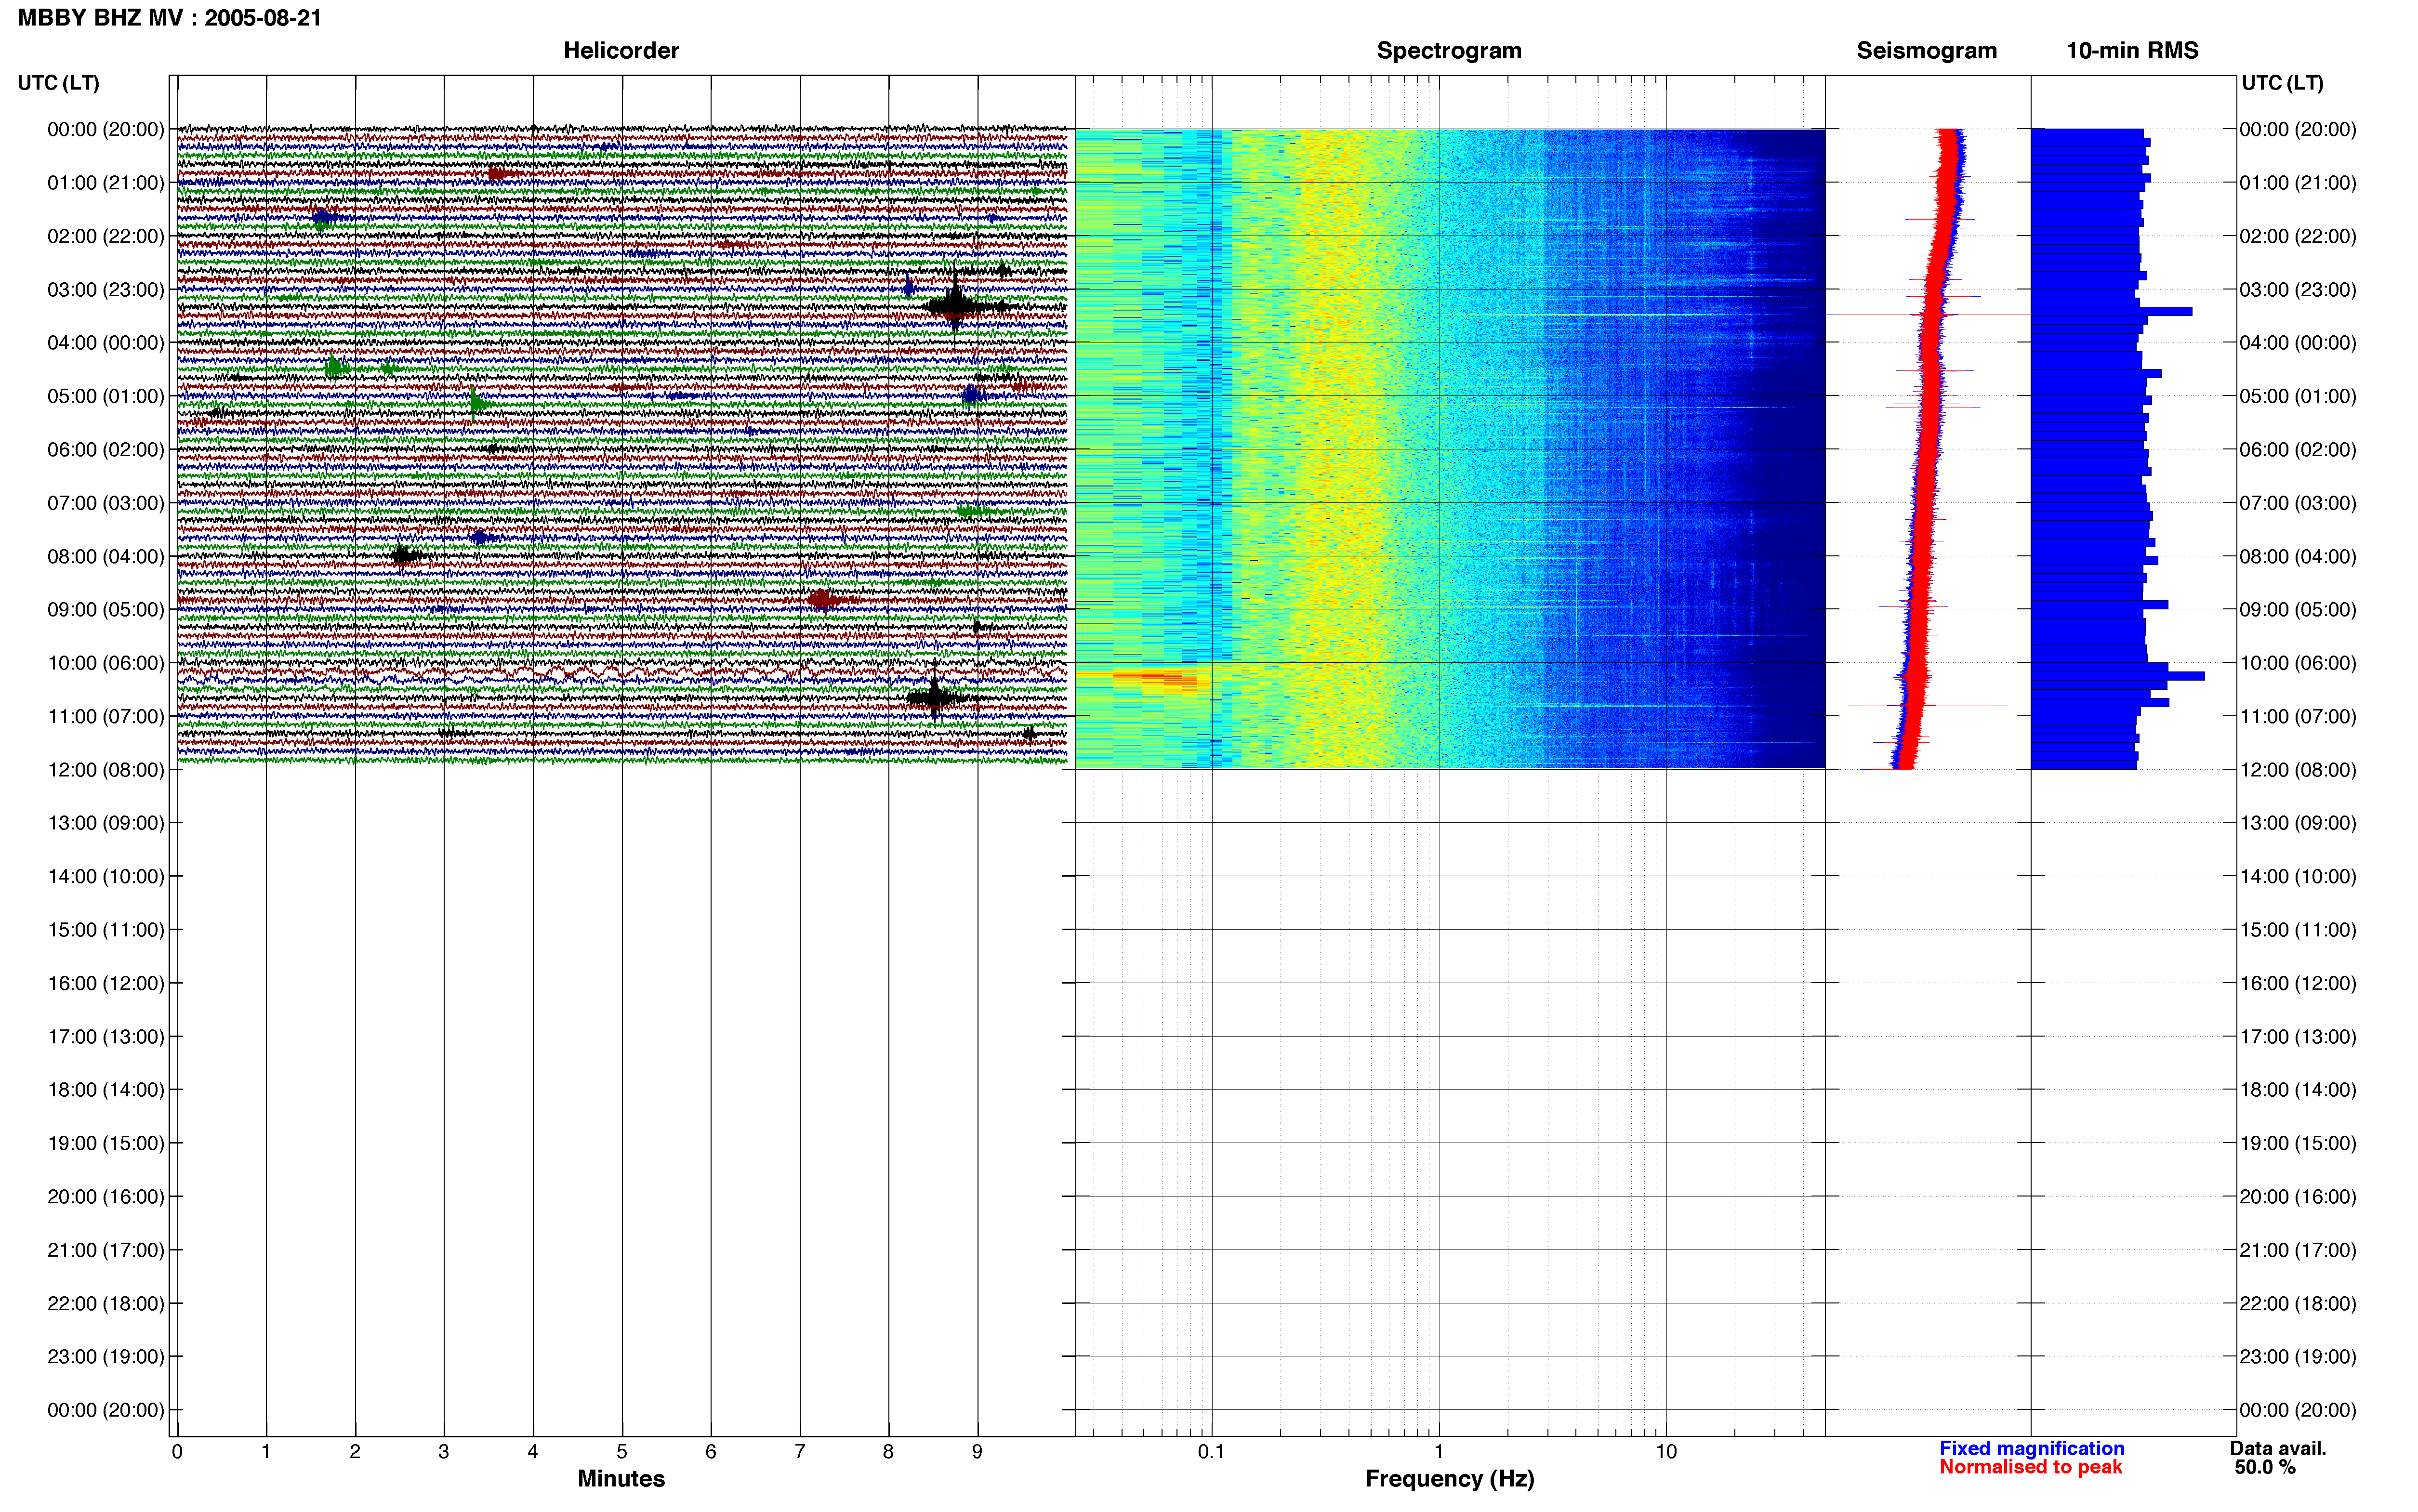Click the '10-min RMS' panel heading
This screenshot has height=1512, width=2418.
(x=2132, y=51)
